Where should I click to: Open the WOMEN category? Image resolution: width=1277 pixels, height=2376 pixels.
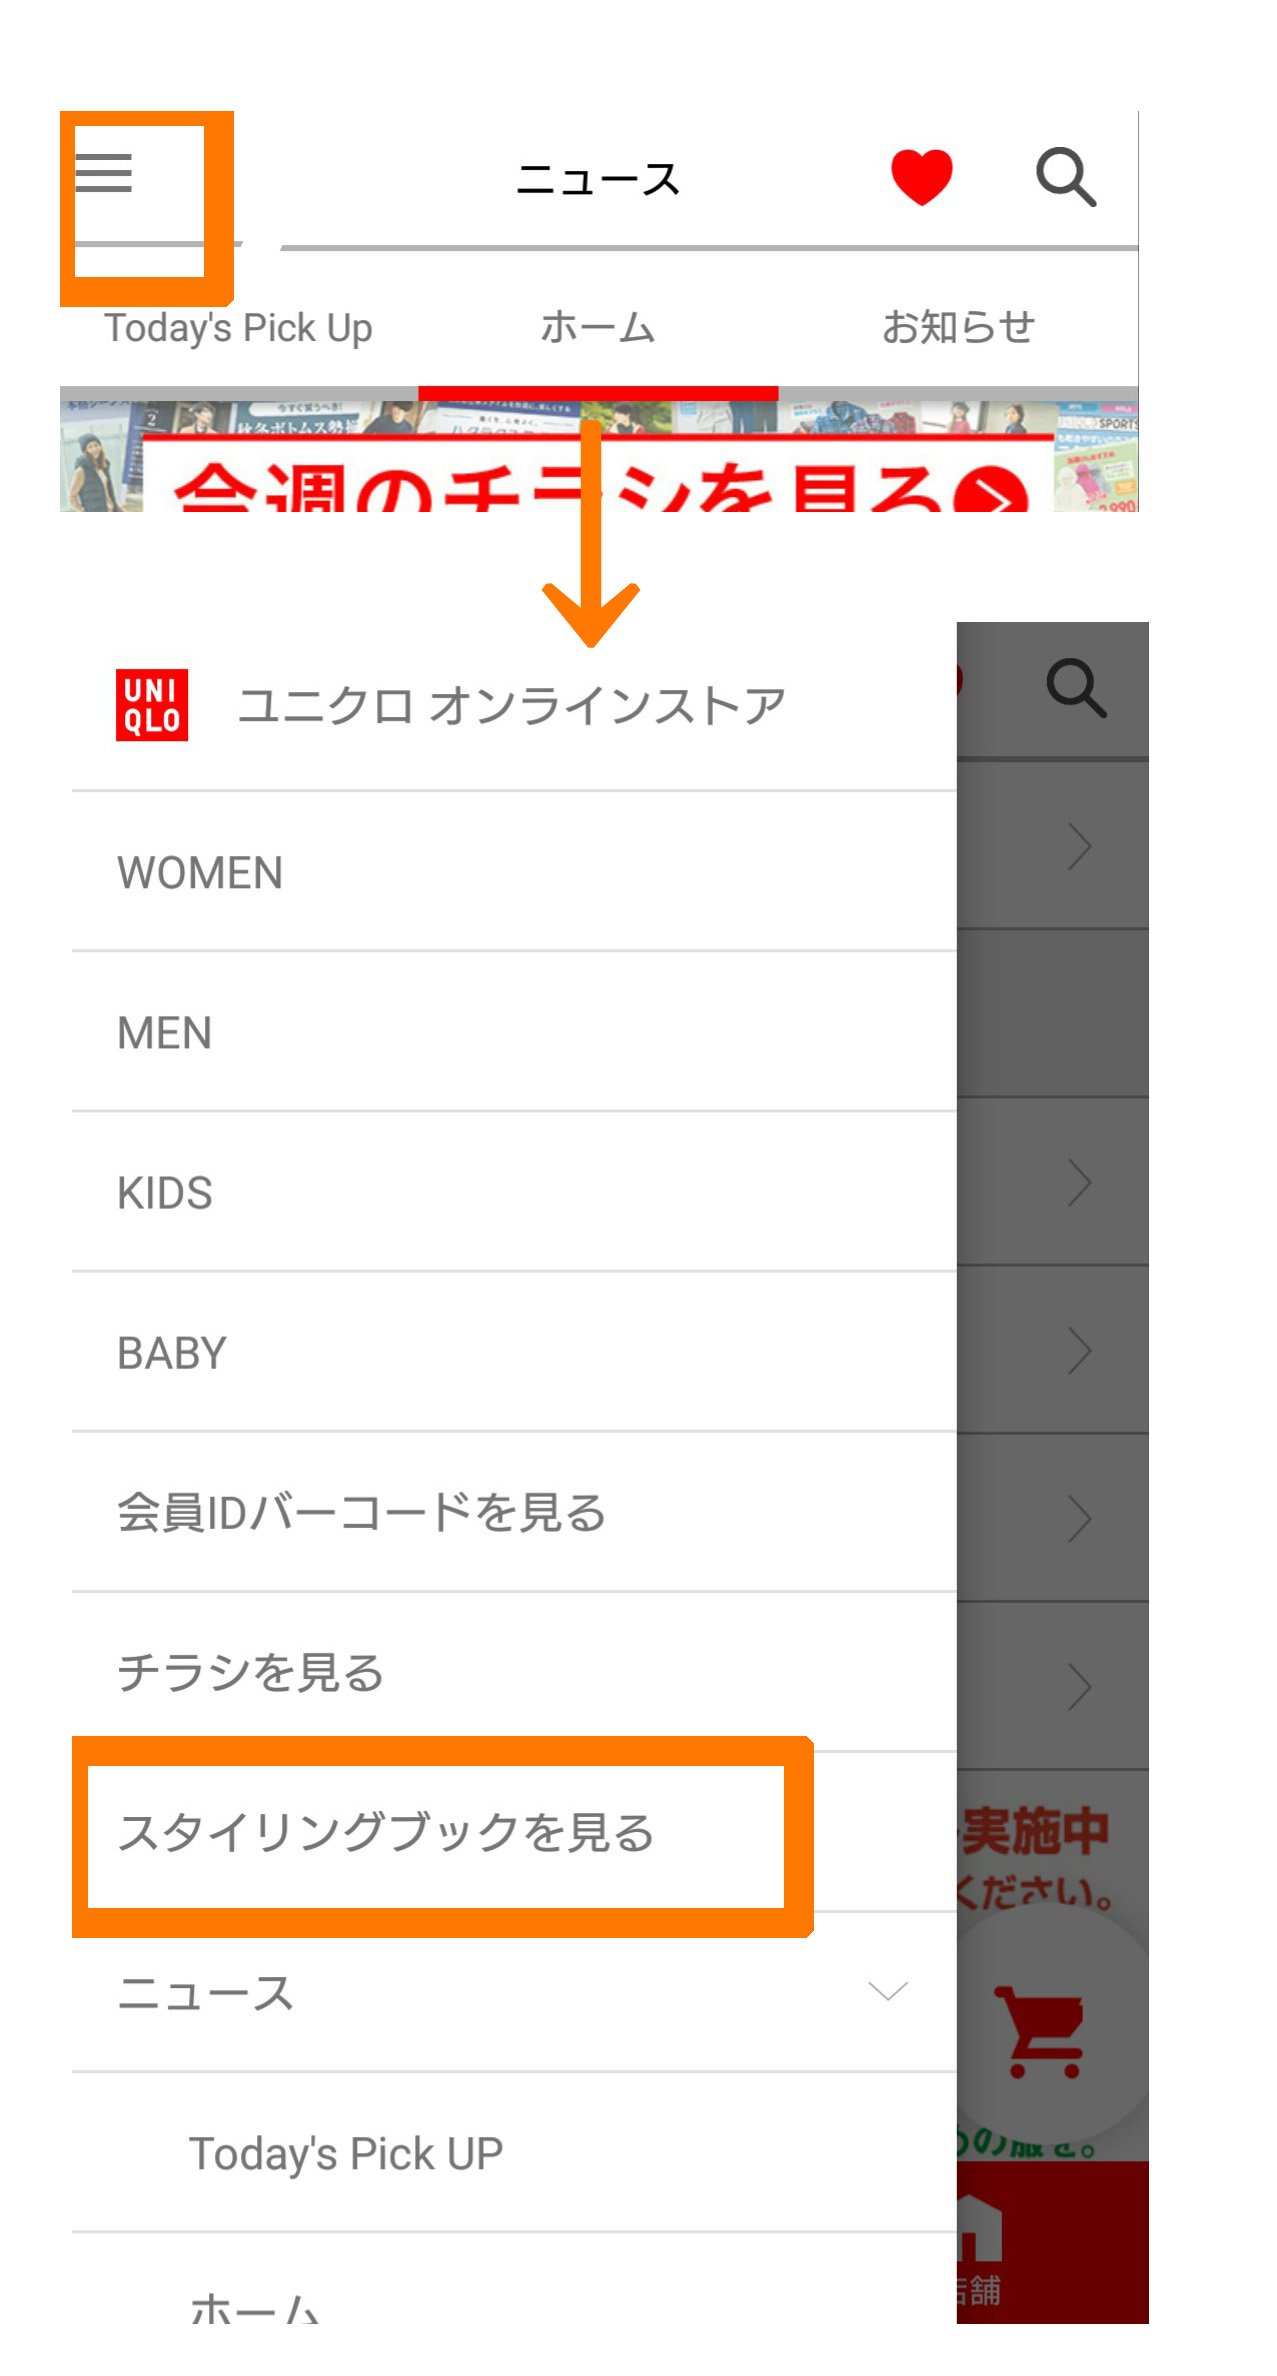tap(200, 873)
